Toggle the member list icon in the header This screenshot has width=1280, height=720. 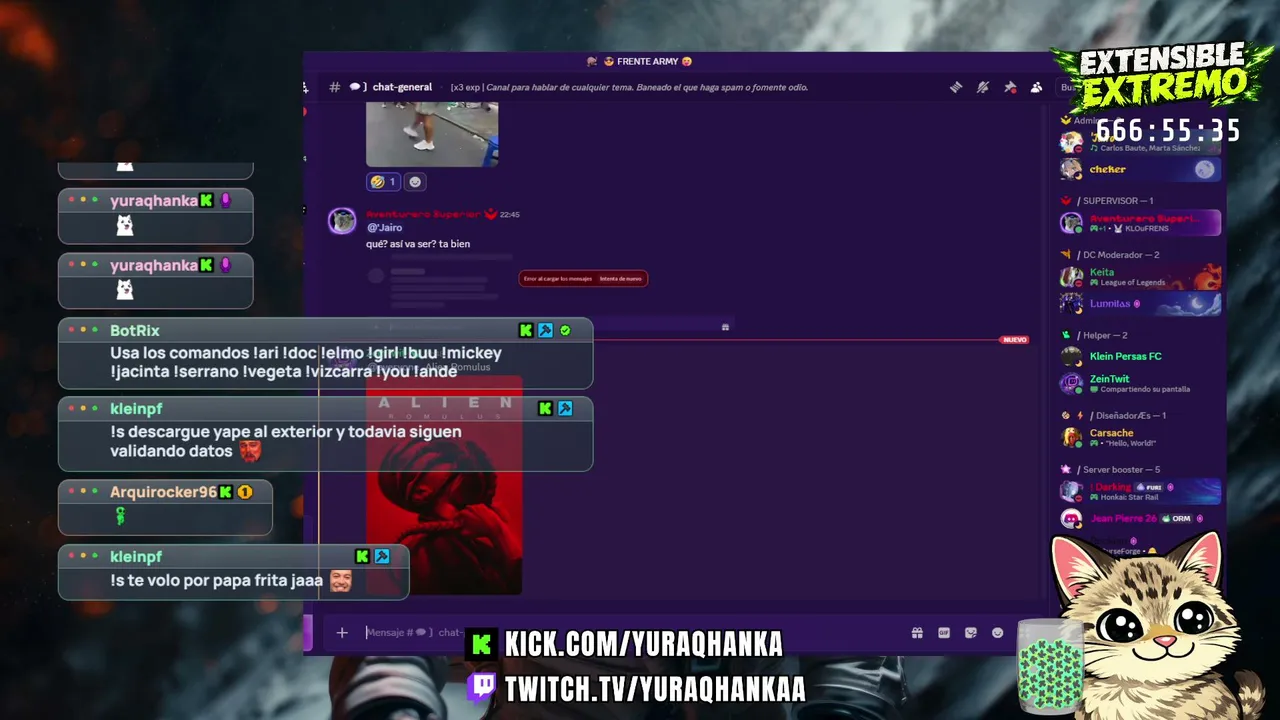point(1037,87)
